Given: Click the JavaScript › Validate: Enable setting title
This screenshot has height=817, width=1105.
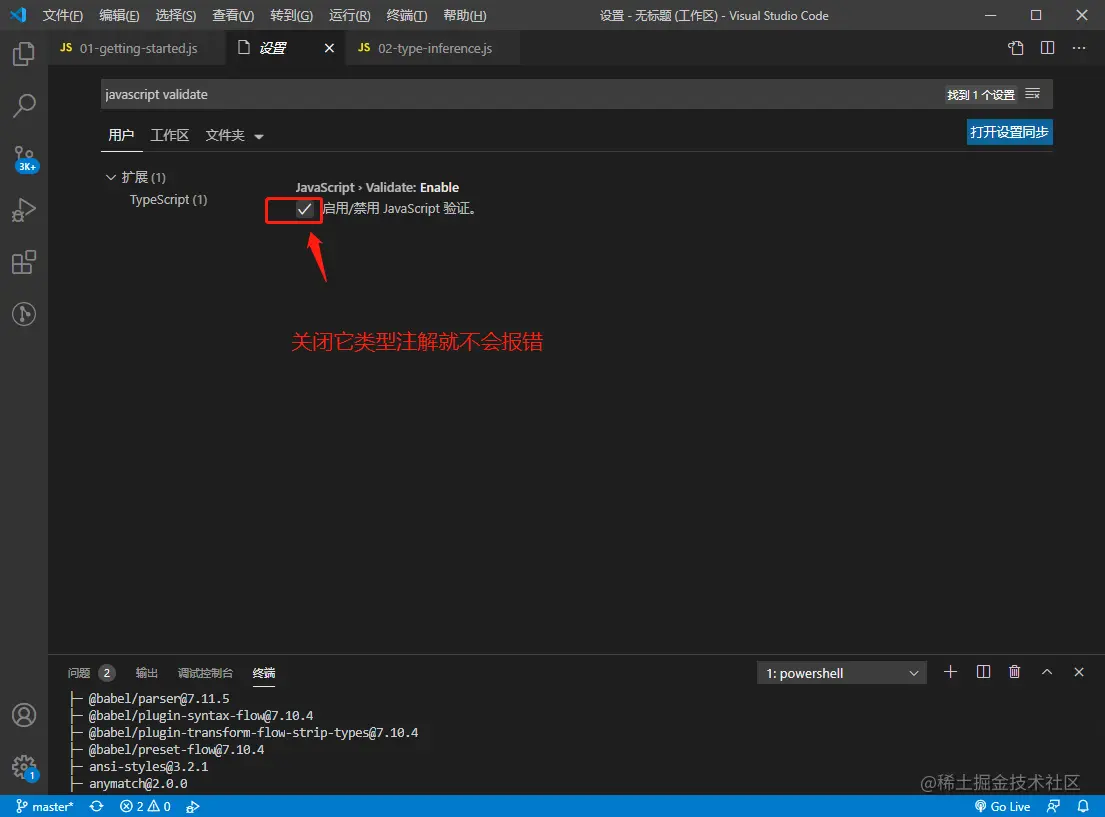Looking at the screenshot, I should click(x=377, y=187).
